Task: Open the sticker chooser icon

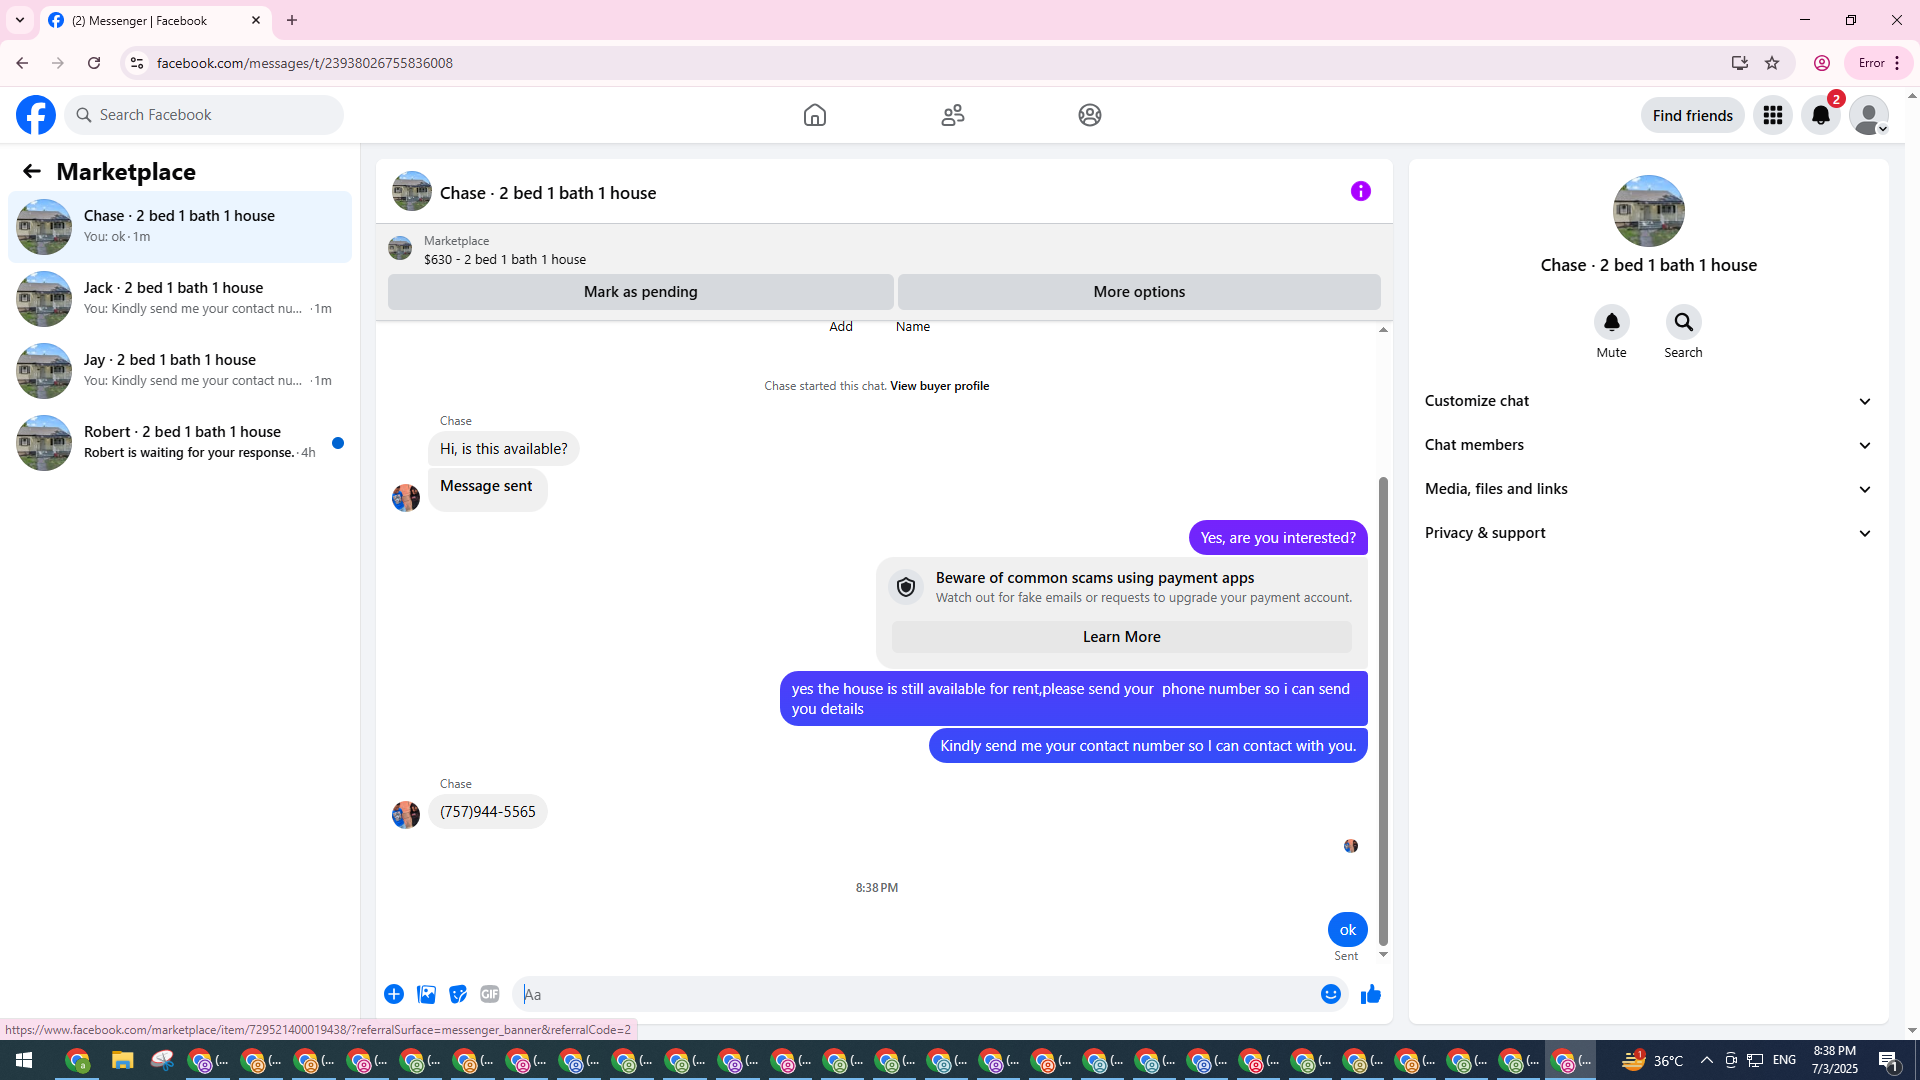Action: coord(458,994)
